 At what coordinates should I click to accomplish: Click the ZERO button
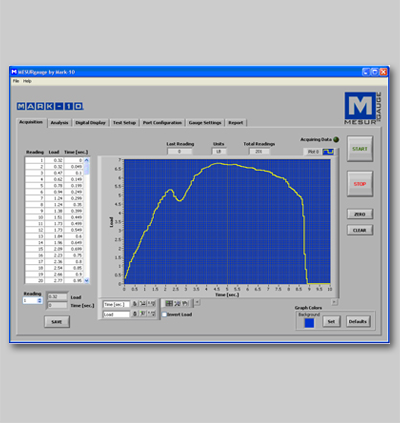tap(360, 214)
